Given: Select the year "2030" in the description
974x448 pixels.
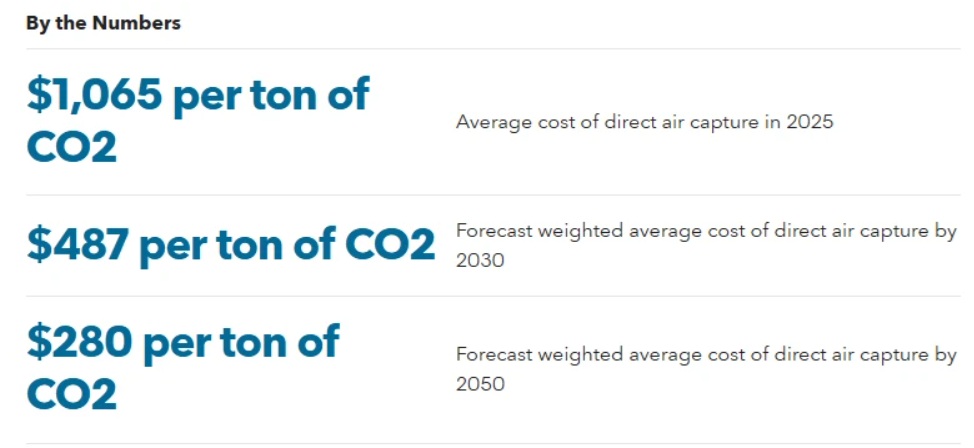Looking at the screenshot, I should point(480,261).
